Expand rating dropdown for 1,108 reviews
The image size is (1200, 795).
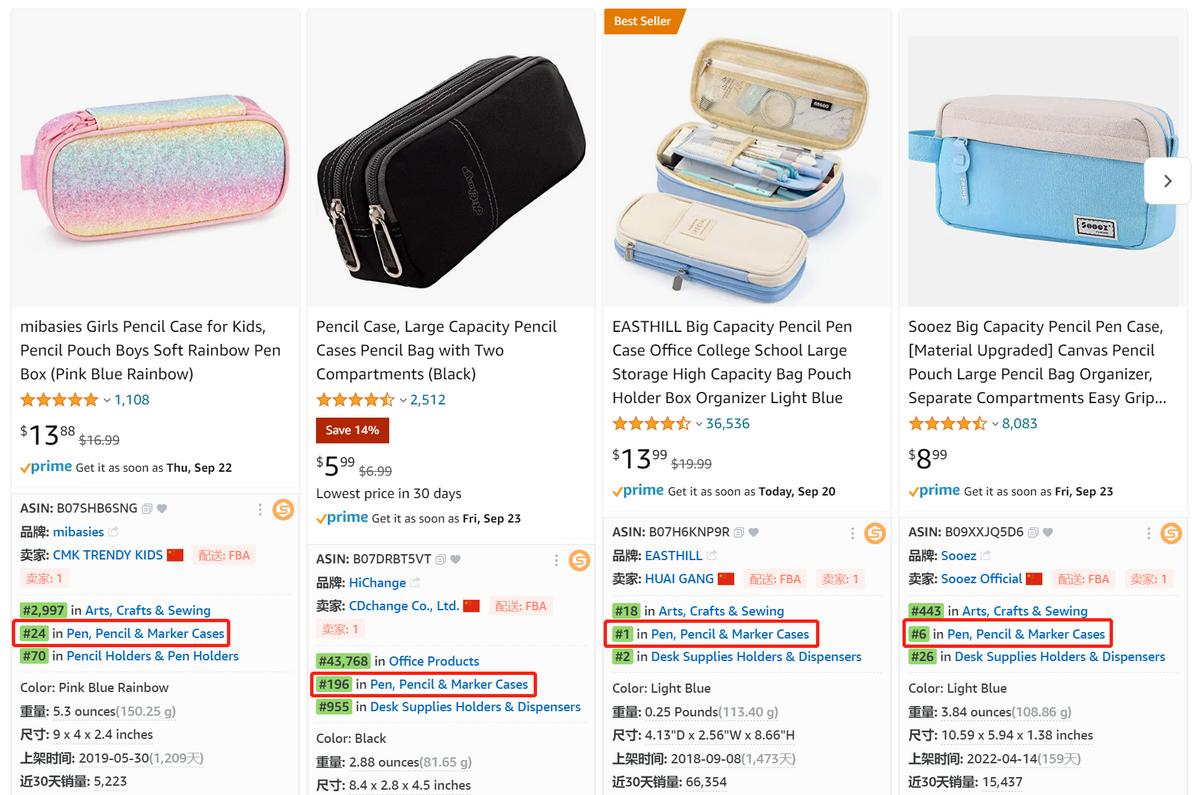tap(107, 400)
